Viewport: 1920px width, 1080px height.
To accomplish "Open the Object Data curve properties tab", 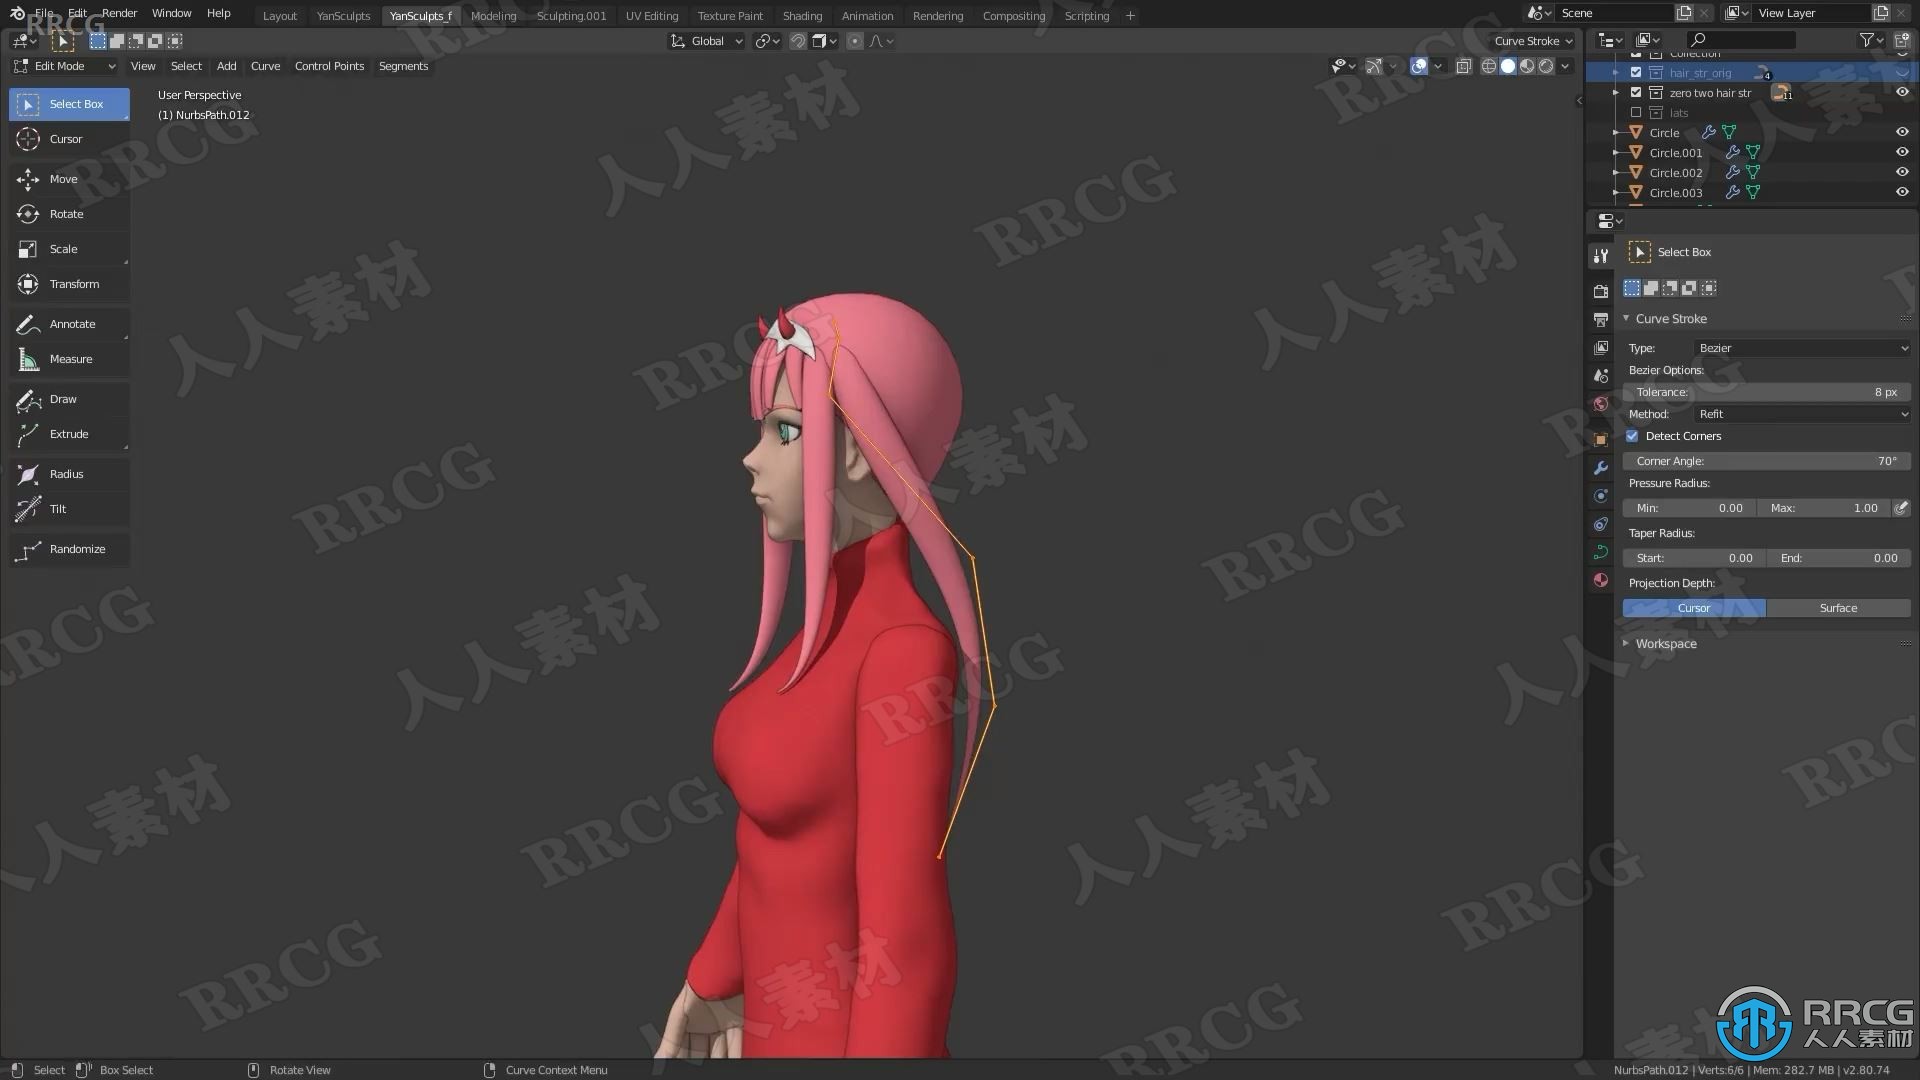I will point(1601,552).
